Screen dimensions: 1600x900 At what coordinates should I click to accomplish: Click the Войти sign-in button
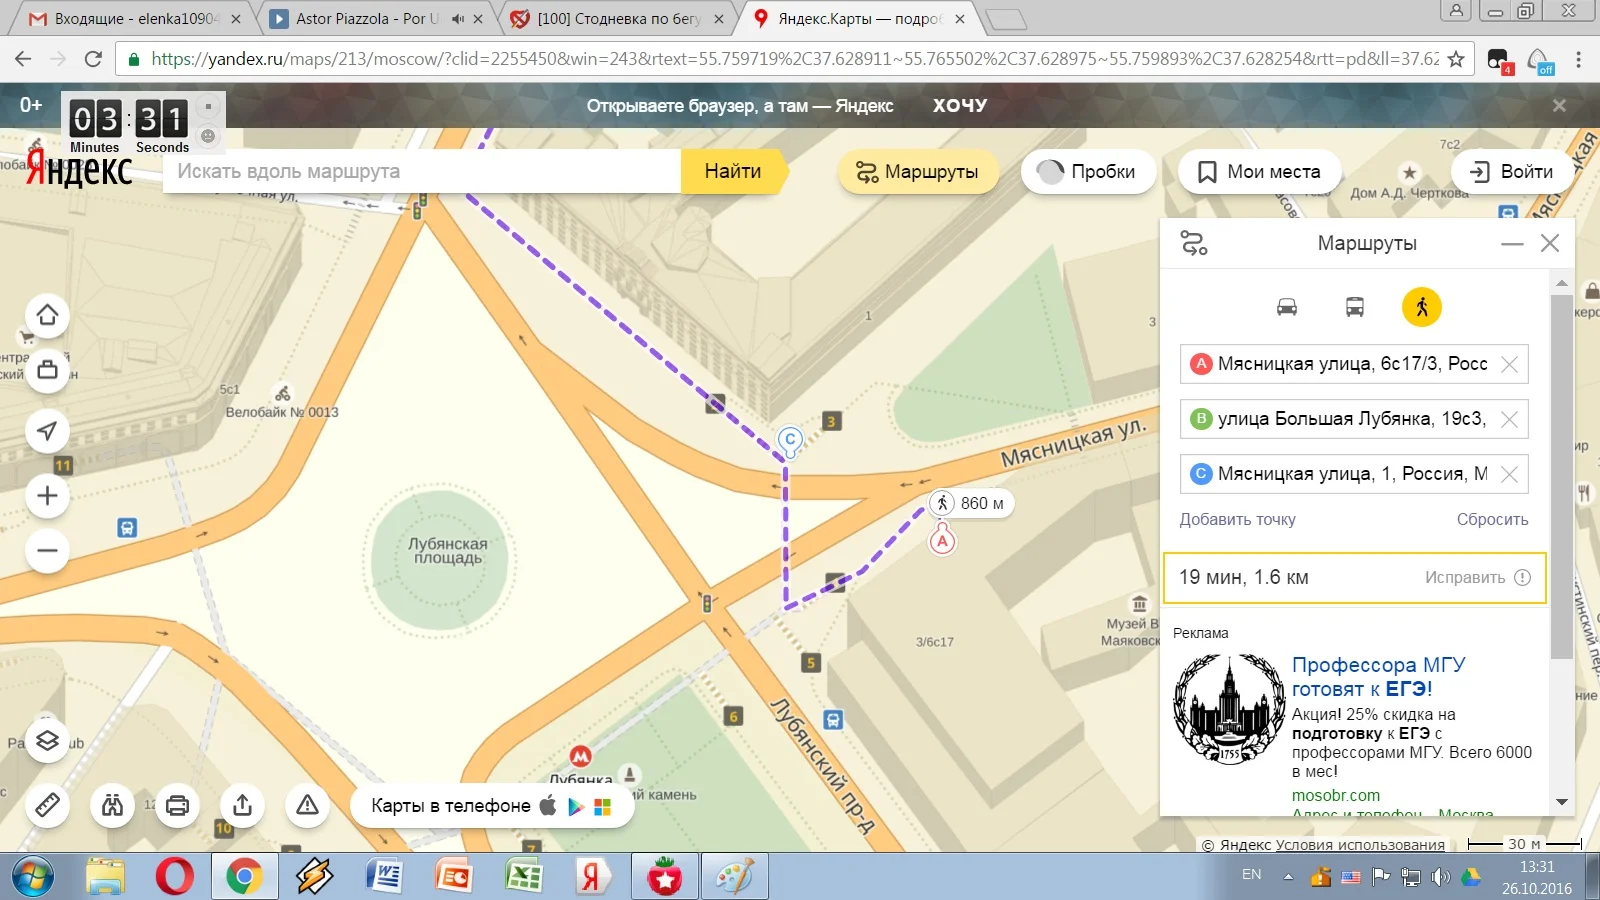[x=1512, y=172]
